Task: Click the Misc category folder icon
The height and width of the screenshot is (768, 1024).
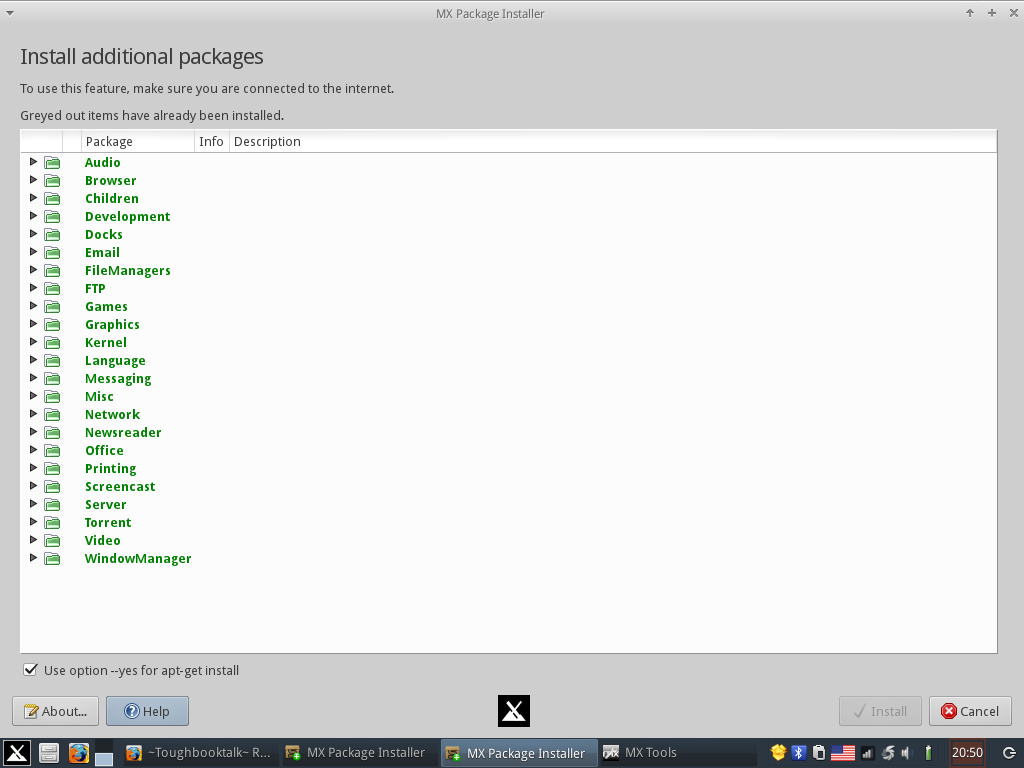Action: click(52, 396)
